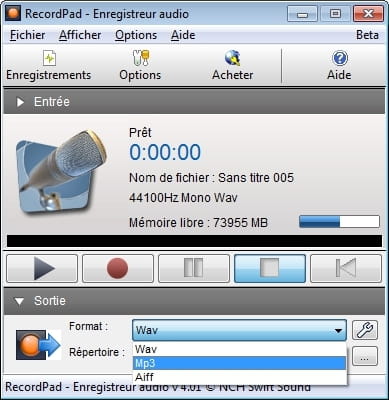Browse the directory with the ellipsis button
This screenshot has width=389, height=400.
click(365, 356)
